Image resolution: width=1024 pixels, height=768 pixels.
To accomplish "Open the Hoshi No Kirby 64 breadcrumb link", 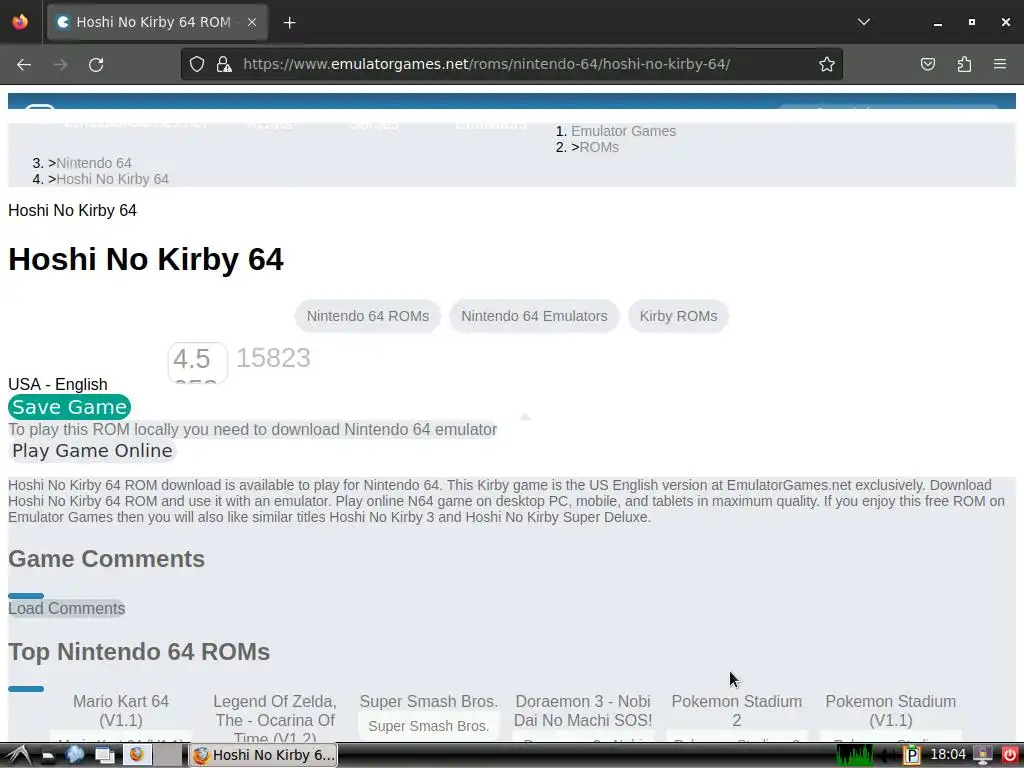I will pos(112,179).
